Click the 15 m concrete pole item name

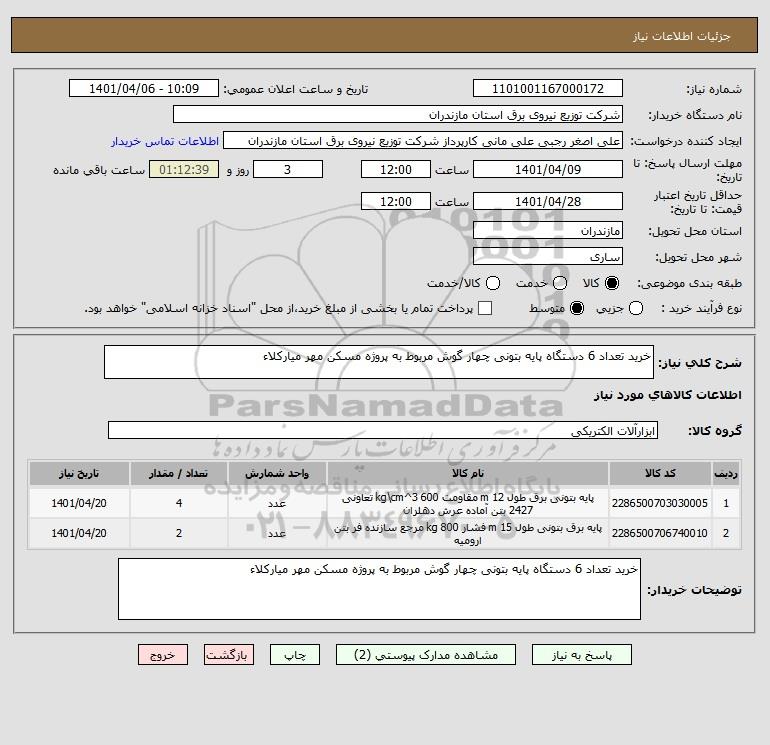pos(468,534)
